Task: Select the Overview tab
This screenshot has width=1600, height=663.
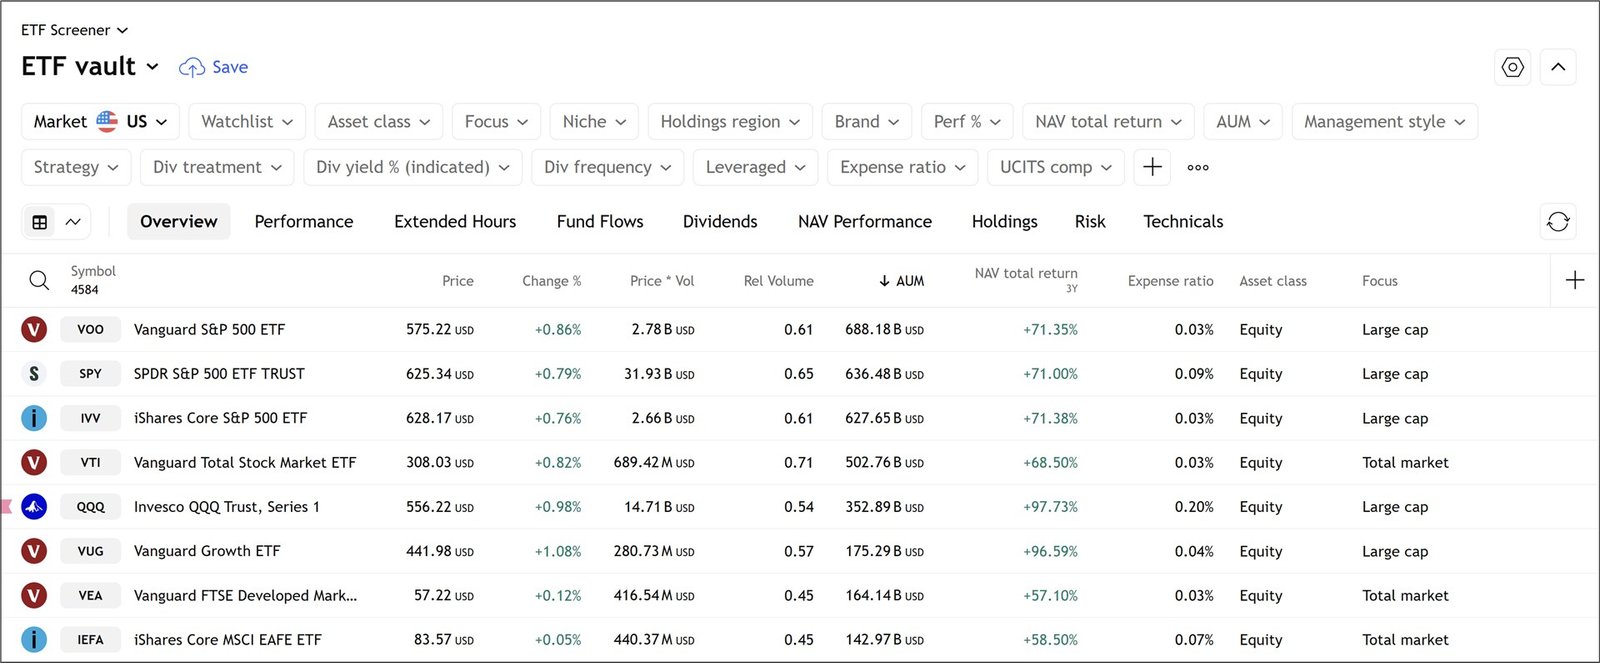Action: [x=179, y=221]
